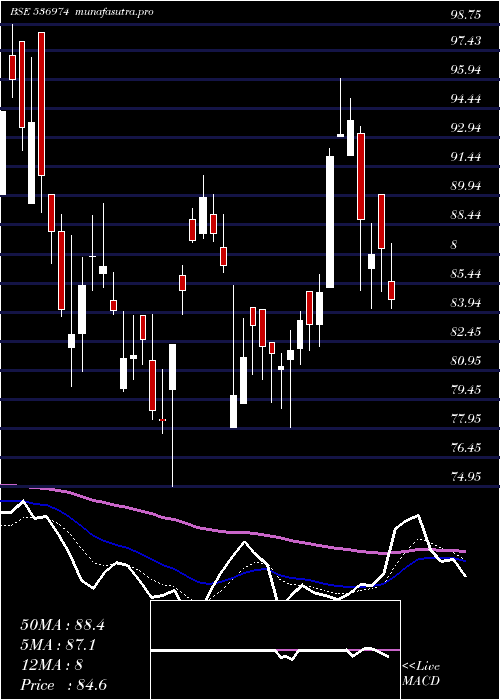Select the 80.95 price axis label

(x=466, y=361)
